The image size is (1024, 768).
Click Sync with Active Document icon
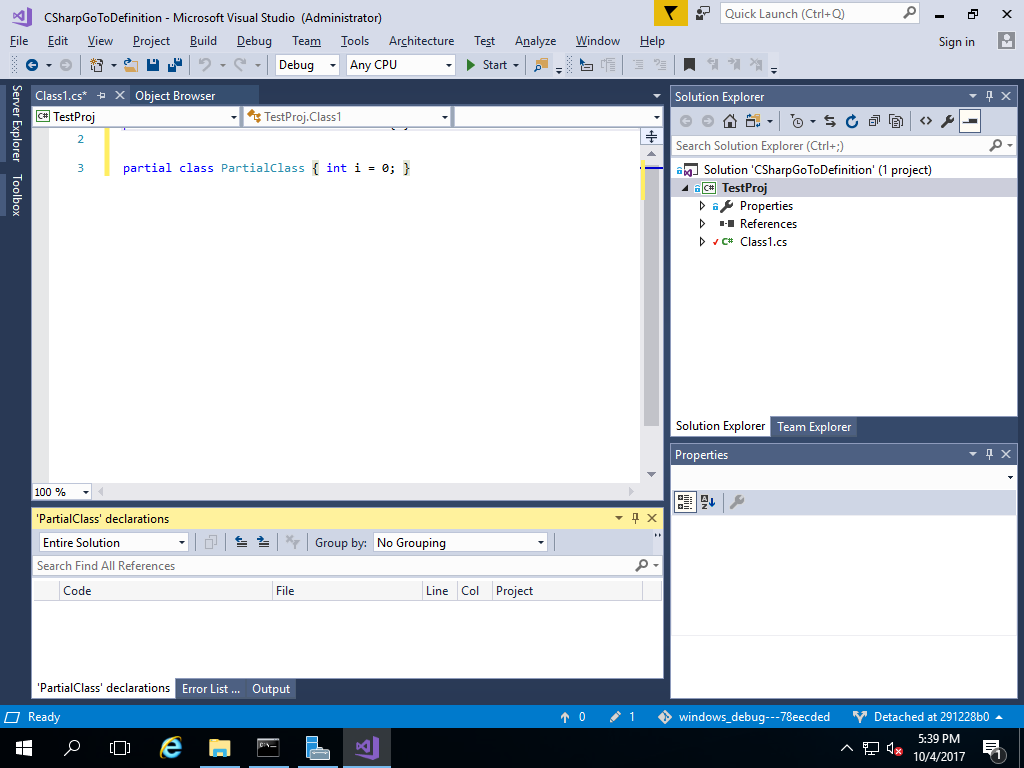tap(830, 121)
